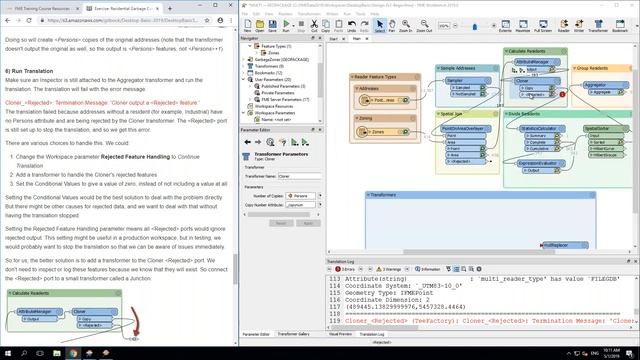Open a new browser tab with plus button
The height and width of the screenshot is (360, 640).
click(x=170, y=8)
